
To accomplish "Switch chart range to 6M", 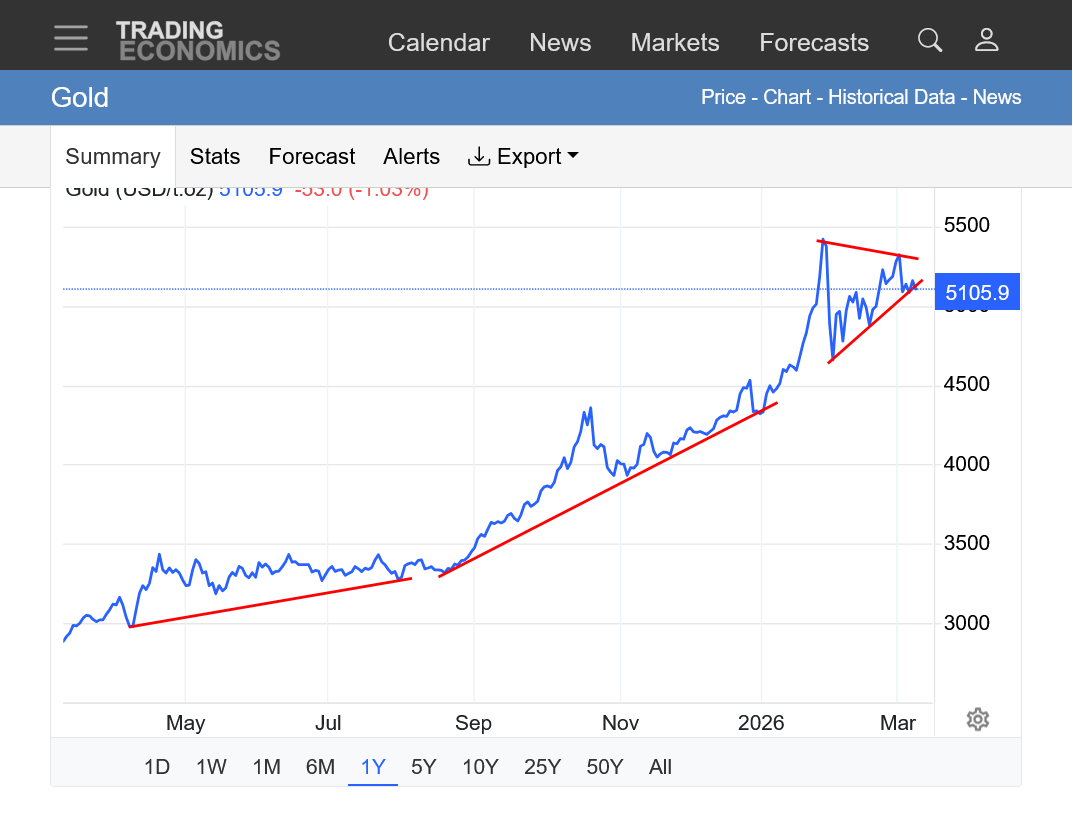I will pyautogui.click(x=320, y=767).
